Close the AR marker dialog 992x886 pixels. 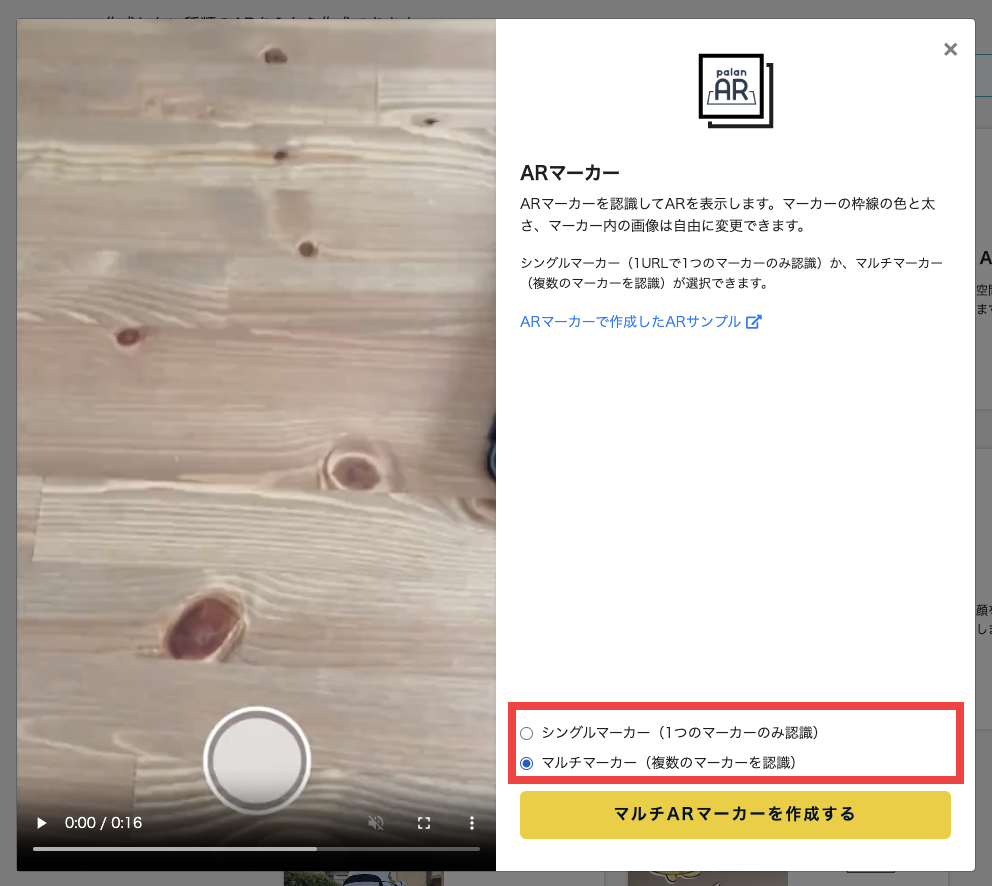click(950, 49)
